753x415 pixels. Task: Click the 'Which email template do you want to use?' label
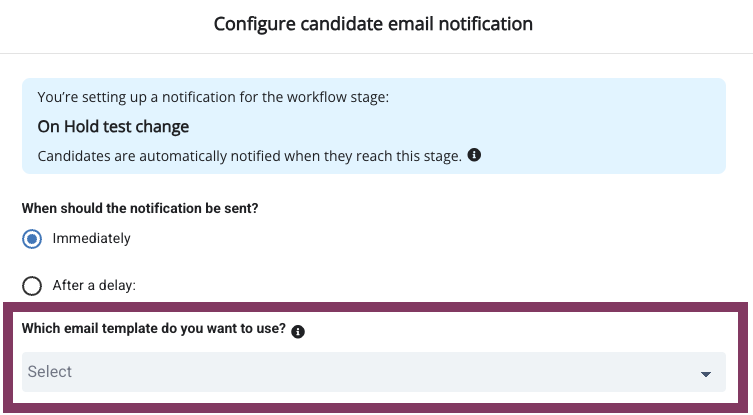154,329
